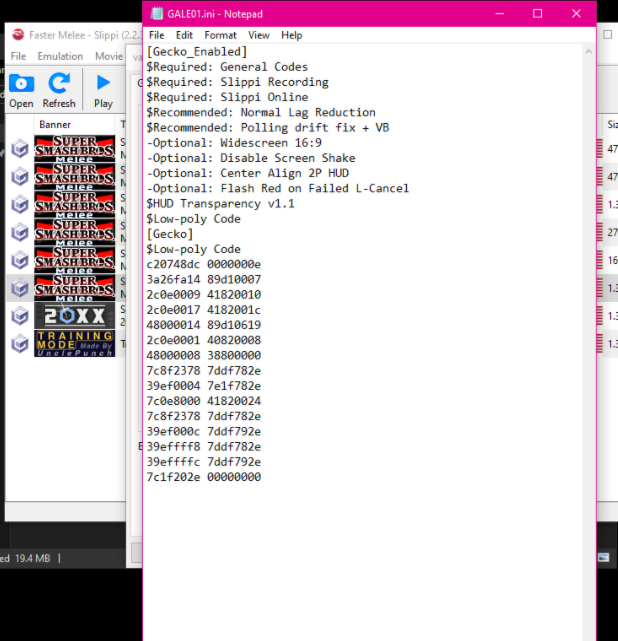Viewport: 618px width, 641px height.
Task: Click the small image icon at bottom right
Action: pos(604,557)
